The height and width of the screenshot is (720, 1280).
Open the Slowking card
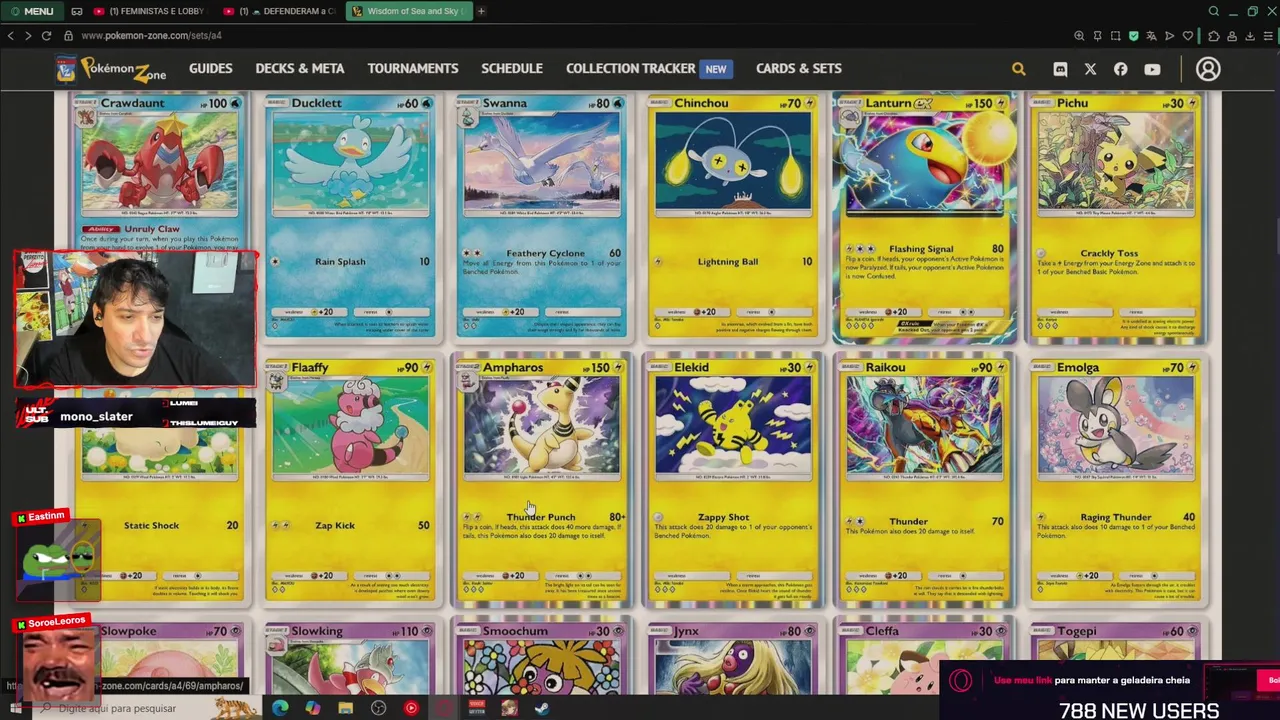351,657
